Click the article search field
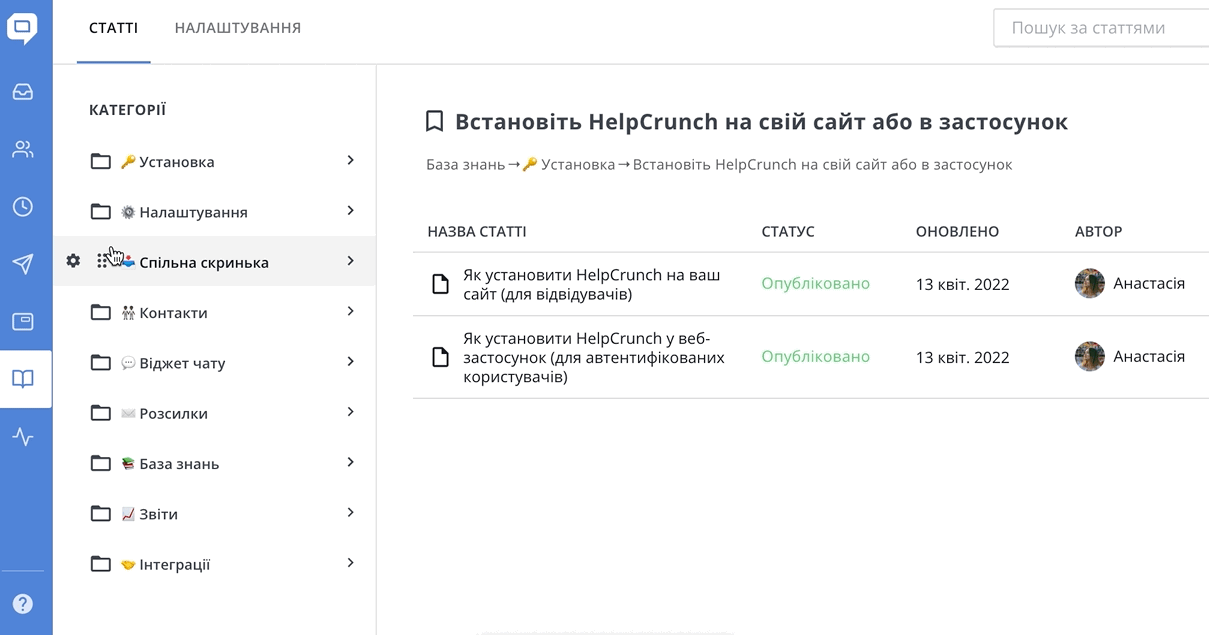Viewport: 1209px width, 635px height. click(1100, 28)
